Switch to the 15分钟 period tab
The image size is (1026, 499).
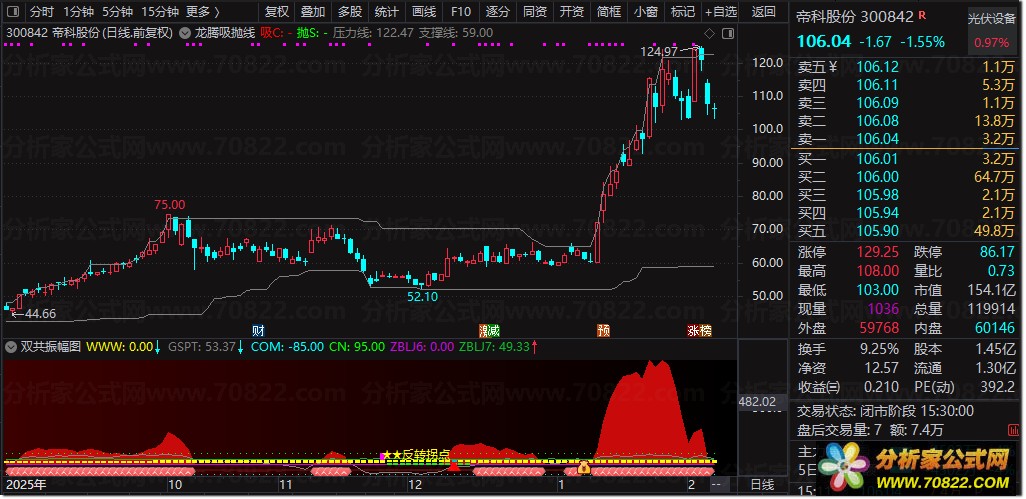click(160, 11)
